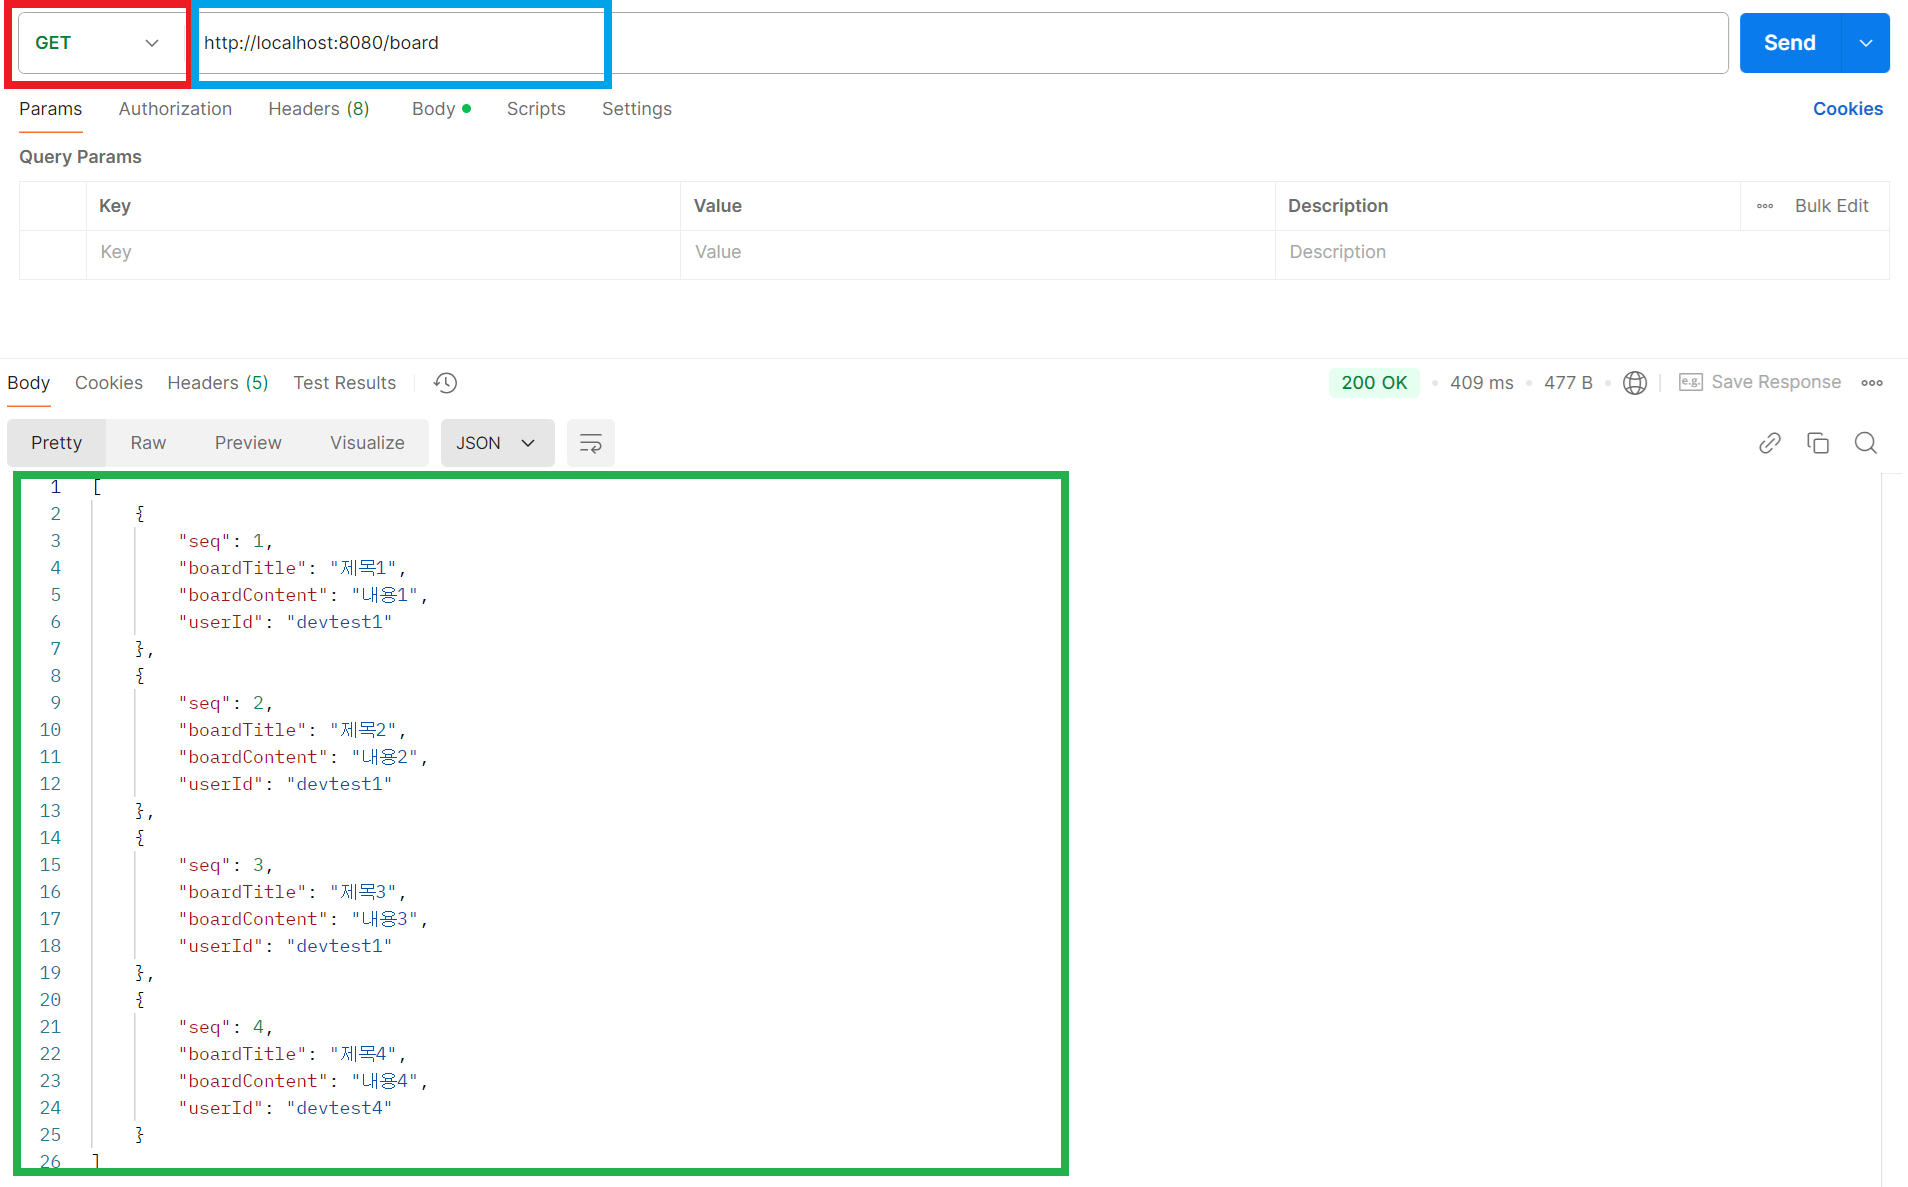Image resolution: width=1908 pixels, height=1187 pixels.
Task: Click the Description input in query params
Action: [x=1582, y=252]
